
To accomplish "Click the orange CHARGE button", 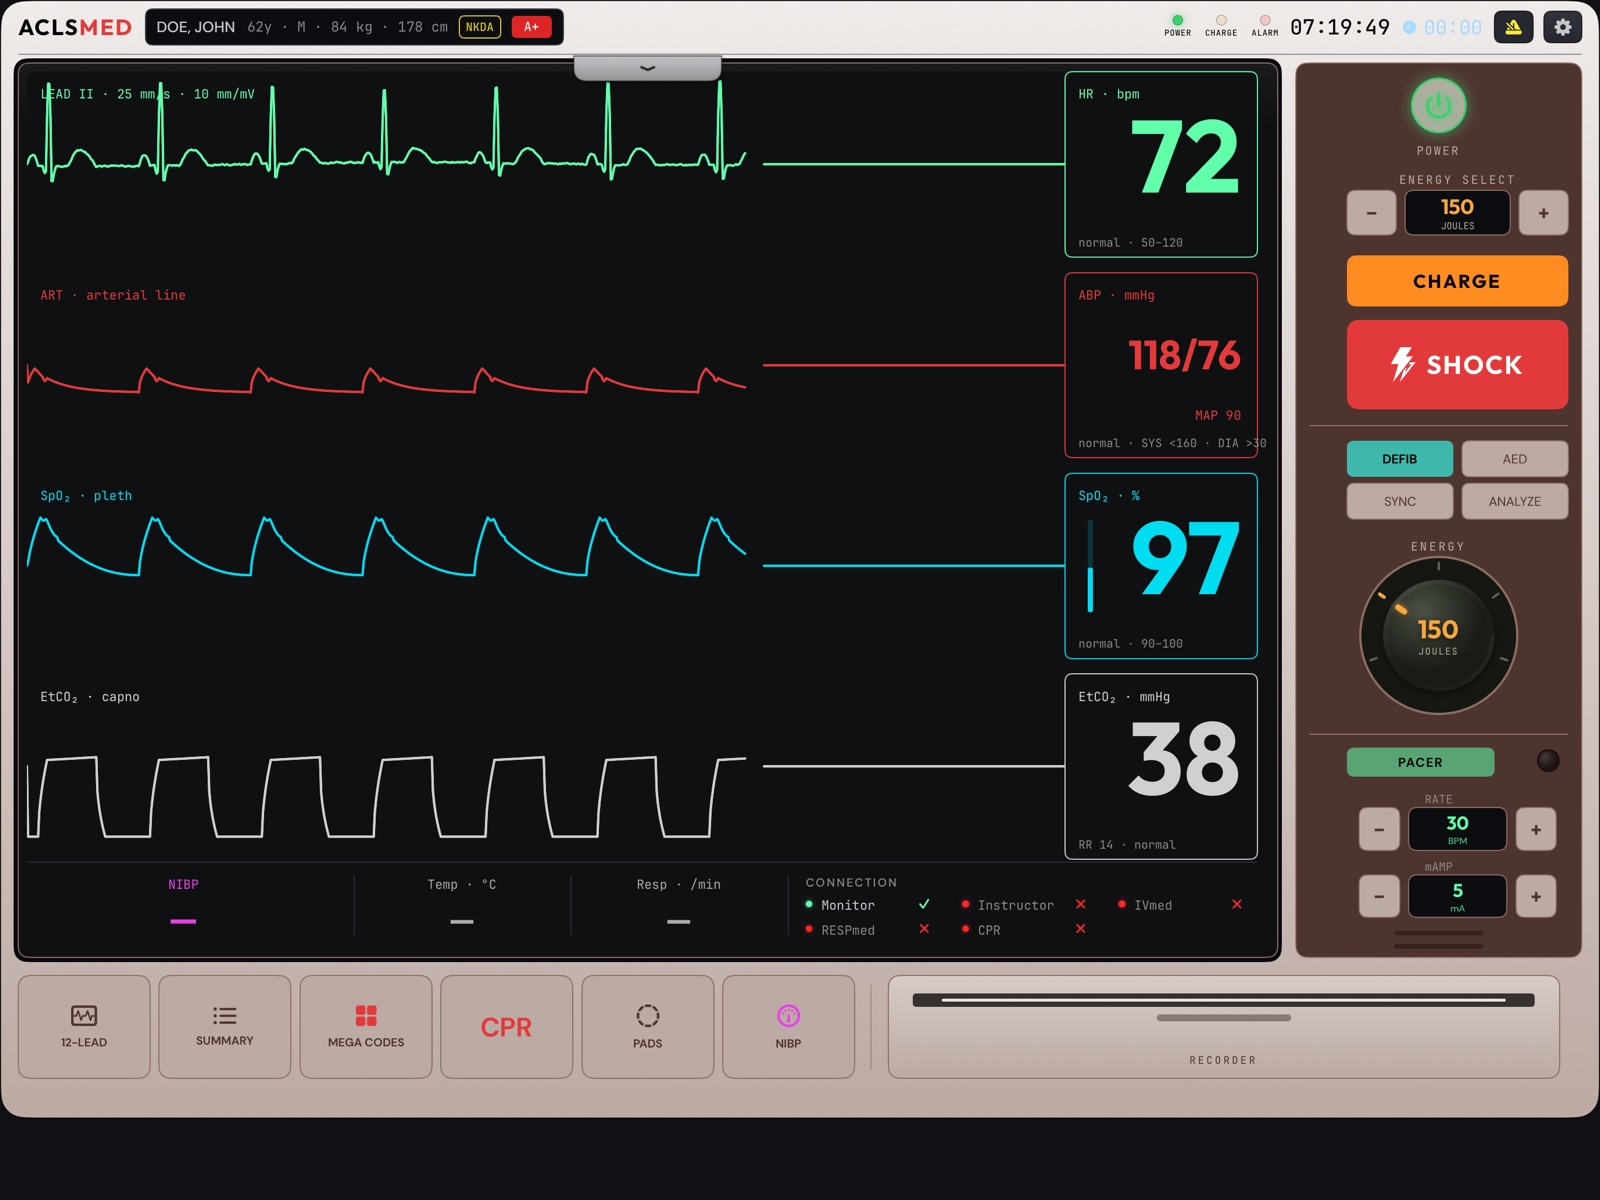I will coord(1457,281).
